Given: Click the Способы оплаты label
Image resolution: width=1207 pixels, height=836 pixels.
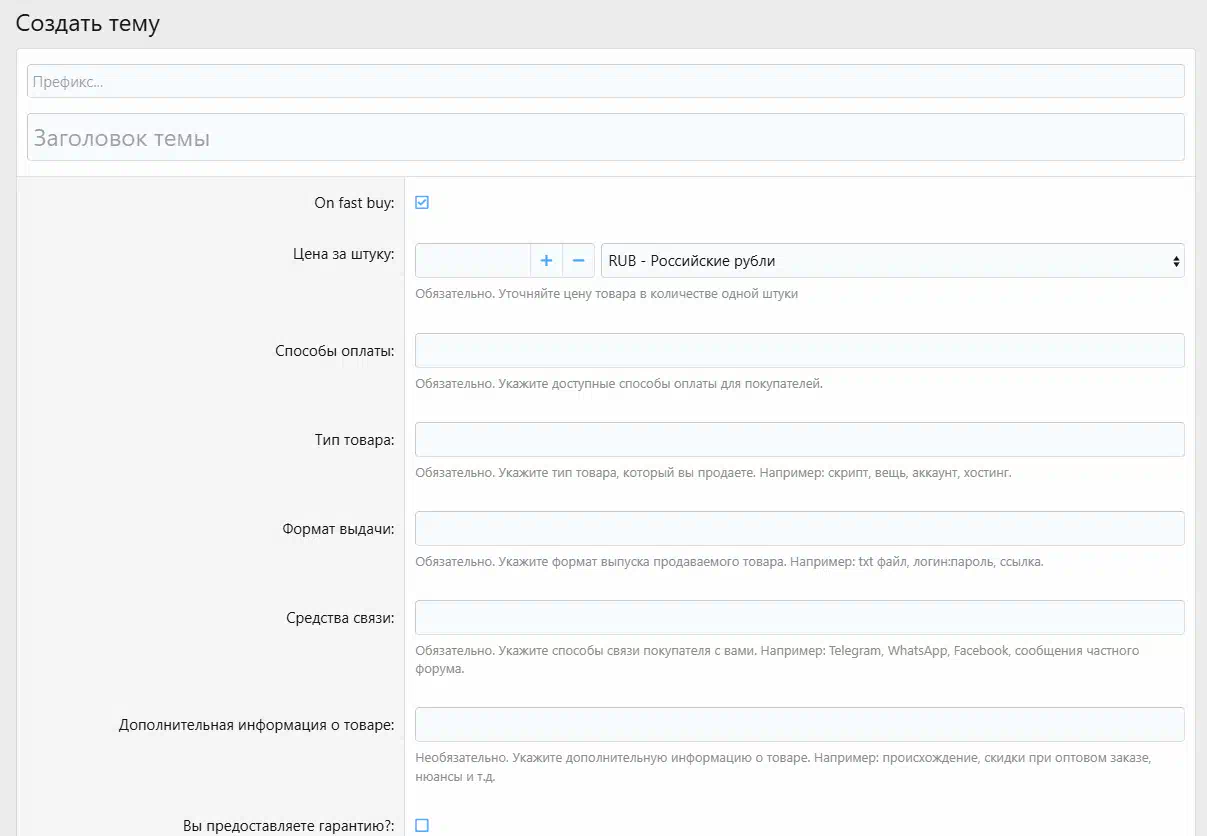Looking at the screenshot, I should coord(334,351).
